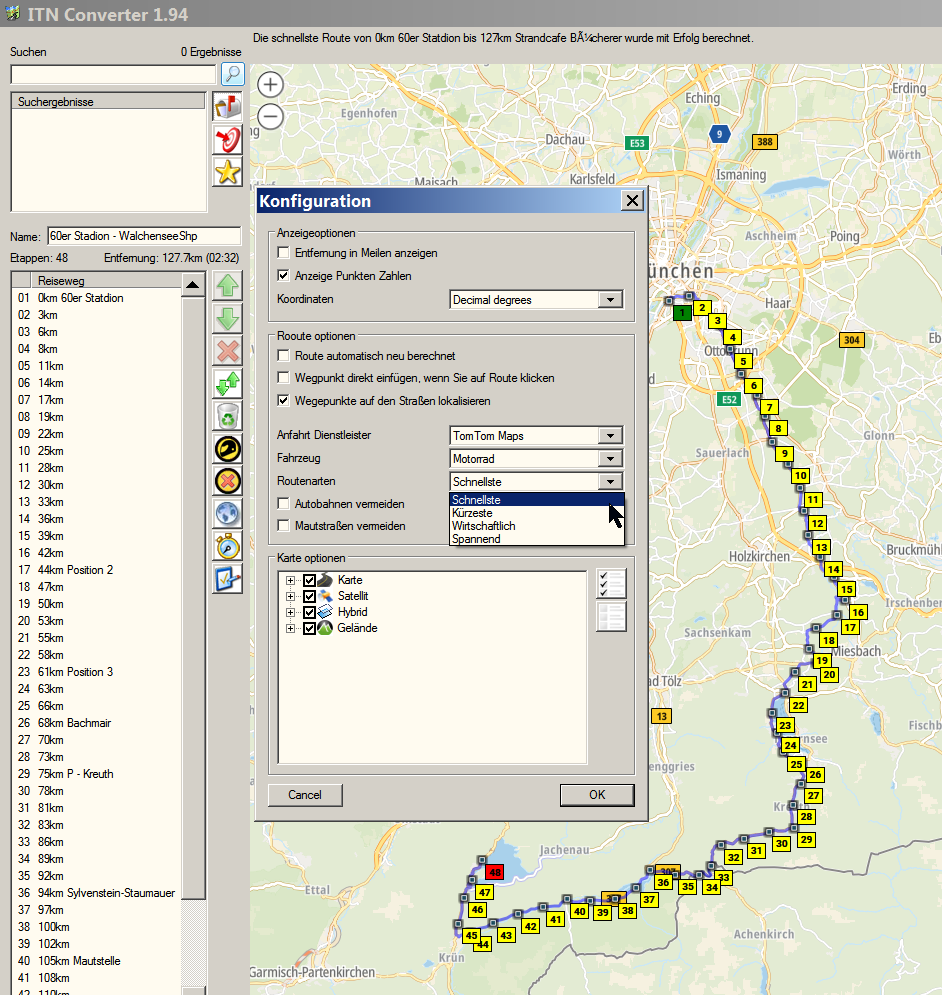Select Wirtschaftlich route type option
The height and width of the screenshot is (995, 942).
[536, 525]
